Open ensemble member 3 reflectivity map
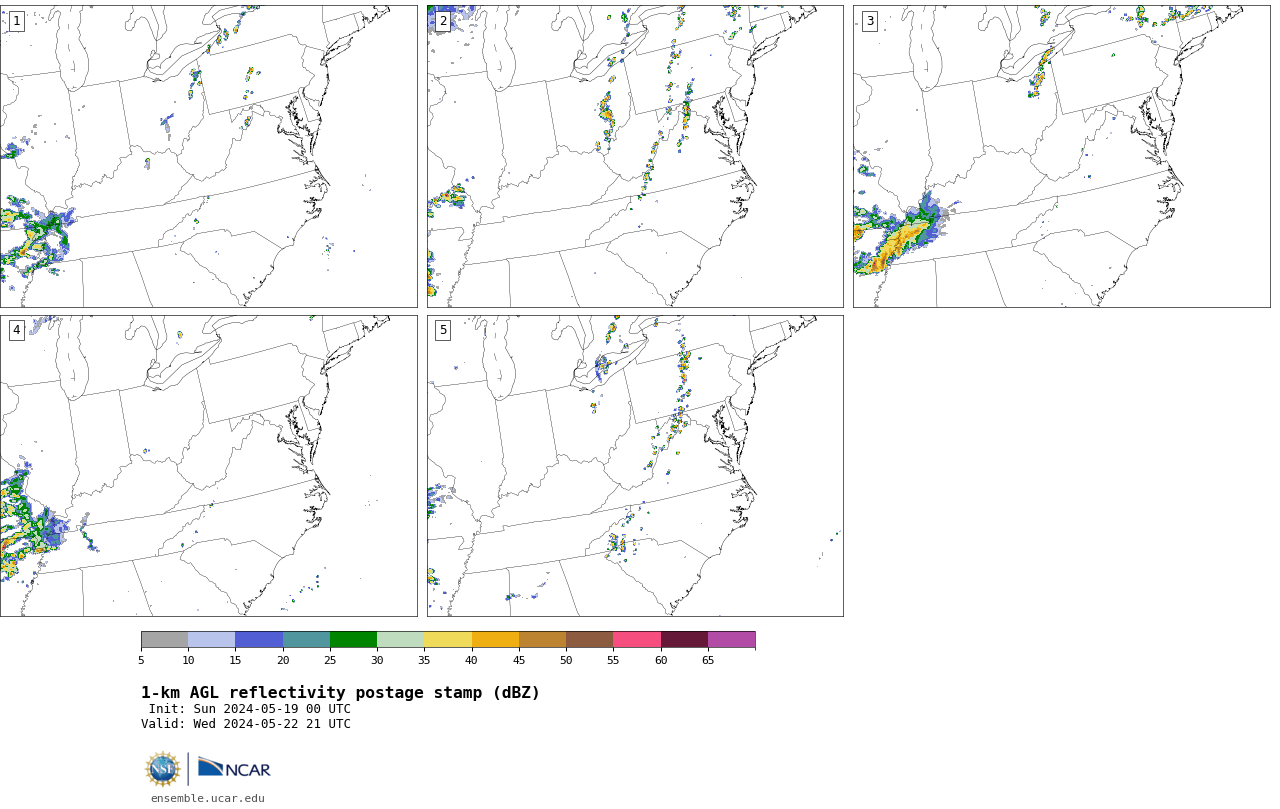Screen dimensions: 1280x809 pos(1061,156)
